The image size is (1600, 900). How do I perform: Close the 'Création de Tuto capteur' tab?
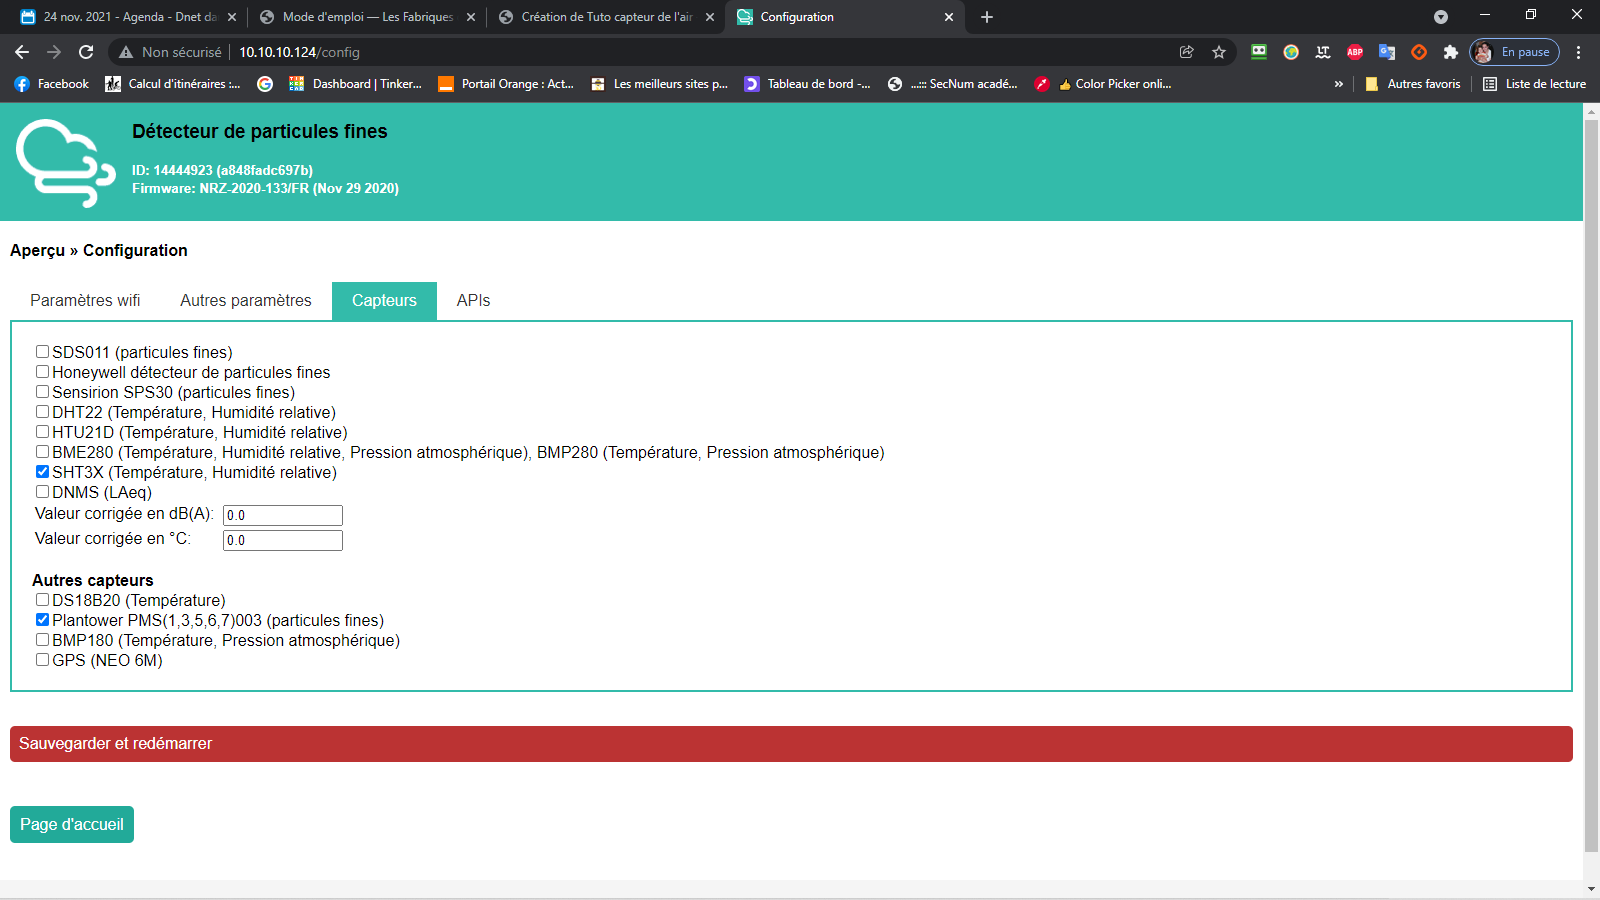coord(710,17)
